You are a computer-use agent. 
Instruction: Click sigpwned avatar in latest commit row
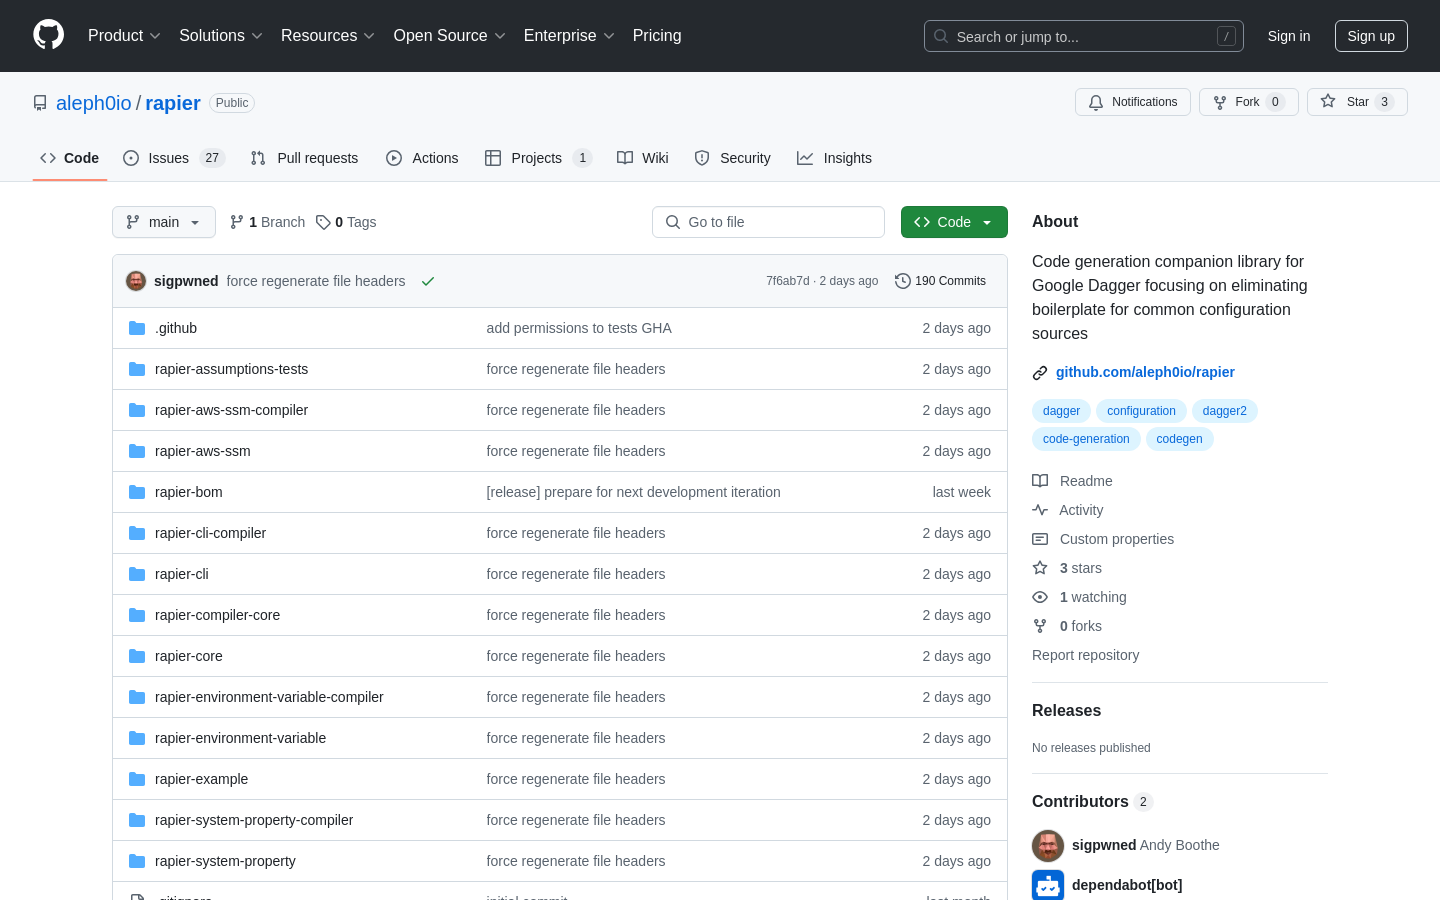click(x=136, y=281)
